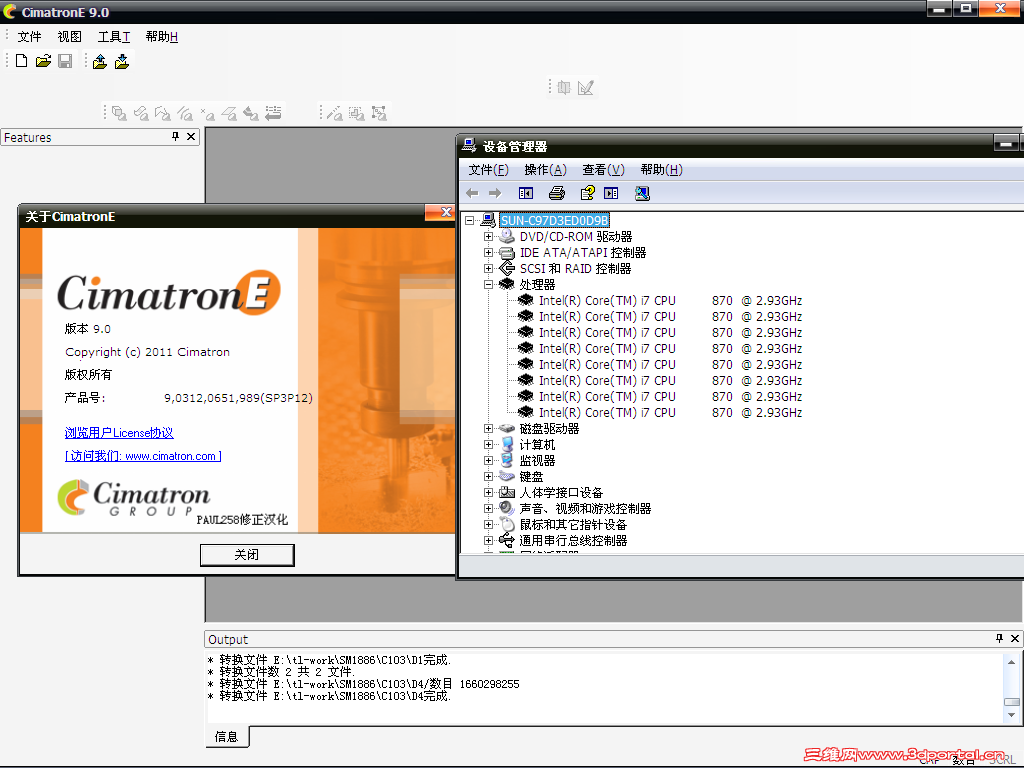Expand 通用串行总线控制器 node

(x=488, y=540)
